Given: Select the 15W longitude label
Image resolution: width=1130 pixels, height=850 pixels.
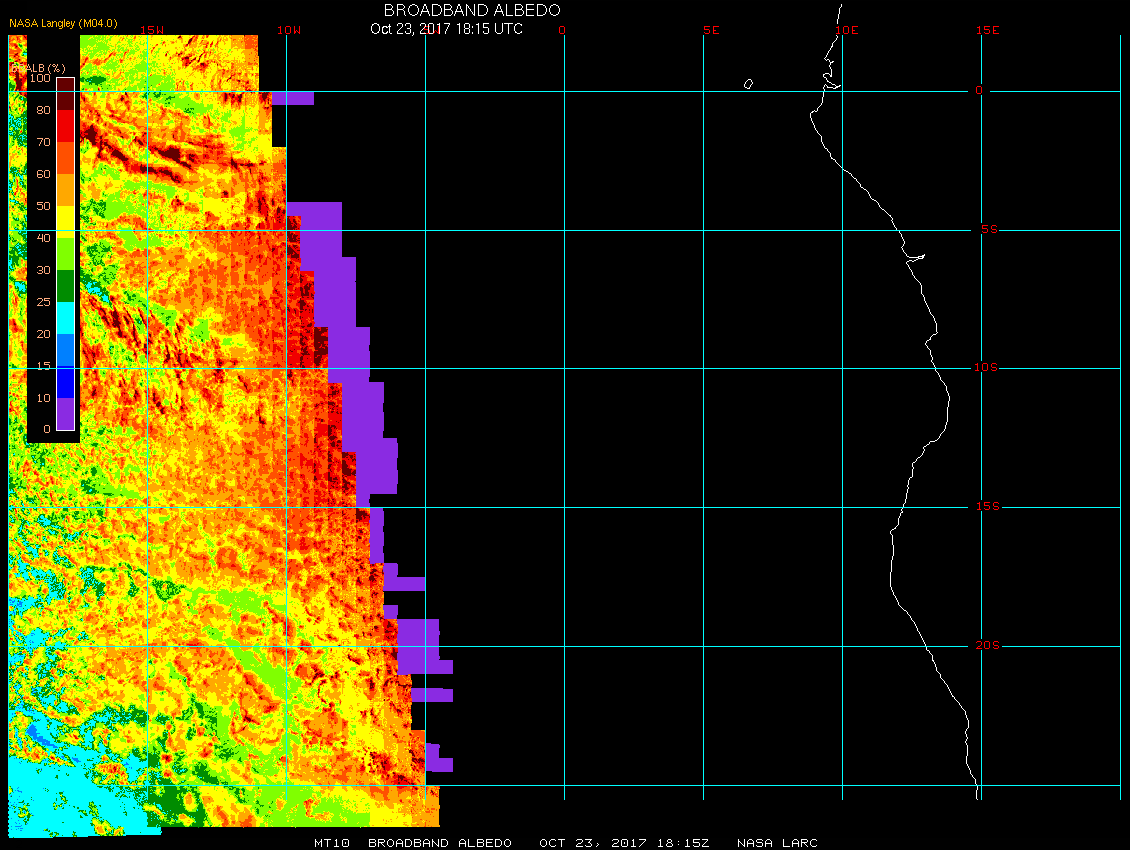Looking at the screenshot, I should click(151, 30).
